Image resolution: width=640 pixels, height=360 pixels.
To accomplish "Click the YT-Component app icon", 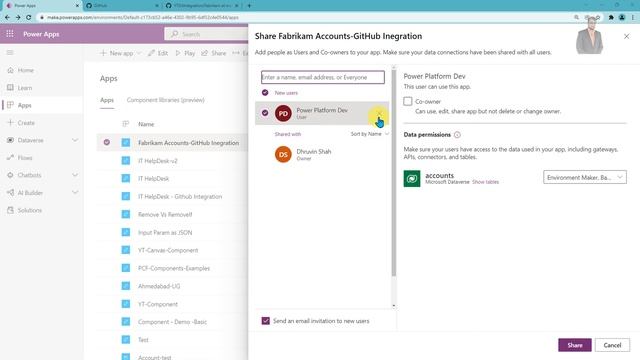I will [x=126, y=304].
